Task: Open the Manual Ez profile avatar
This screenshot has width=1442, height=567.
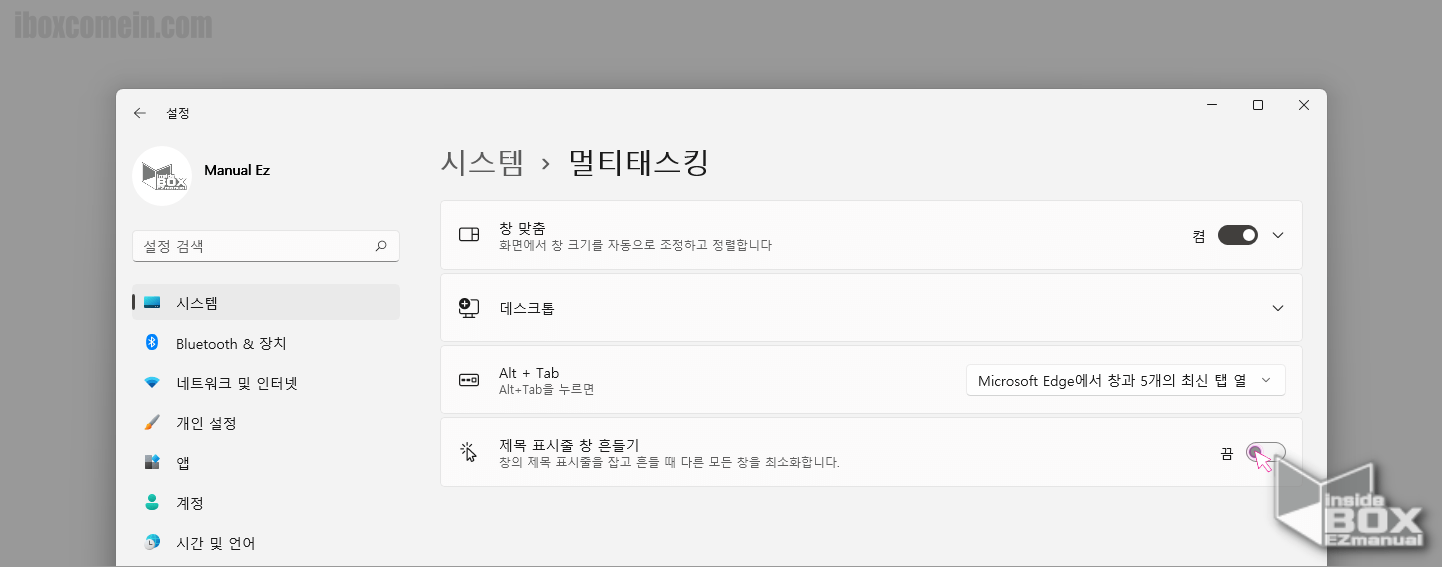Action: [x=162, y=176]
